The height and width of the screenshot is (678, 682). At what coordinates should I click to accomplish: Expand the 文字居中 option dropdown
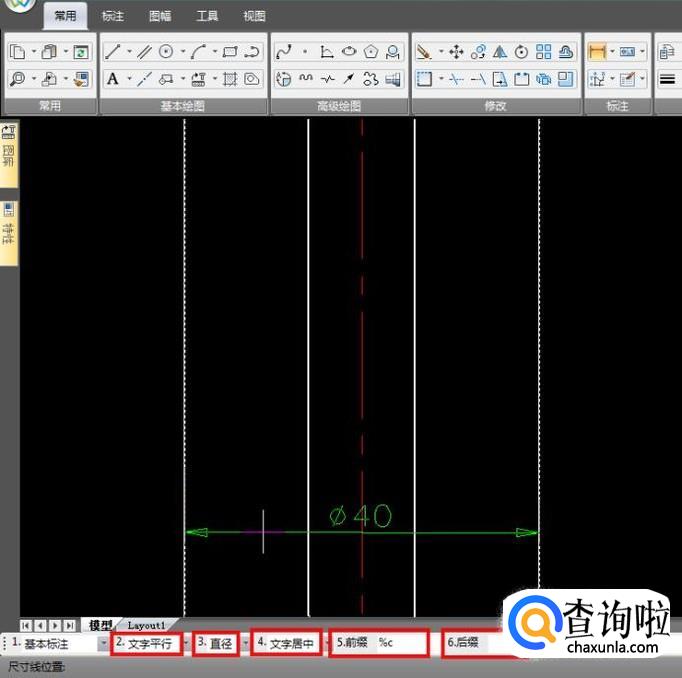pyautogui.click(x=325, y=644)
